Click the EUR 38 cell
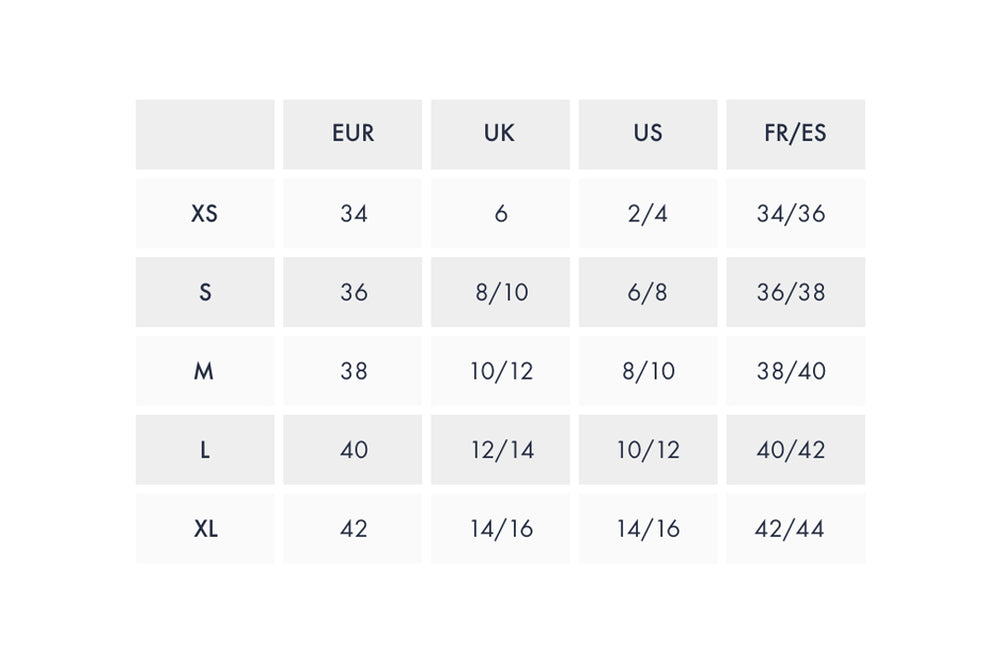 [x=353, y=371]
